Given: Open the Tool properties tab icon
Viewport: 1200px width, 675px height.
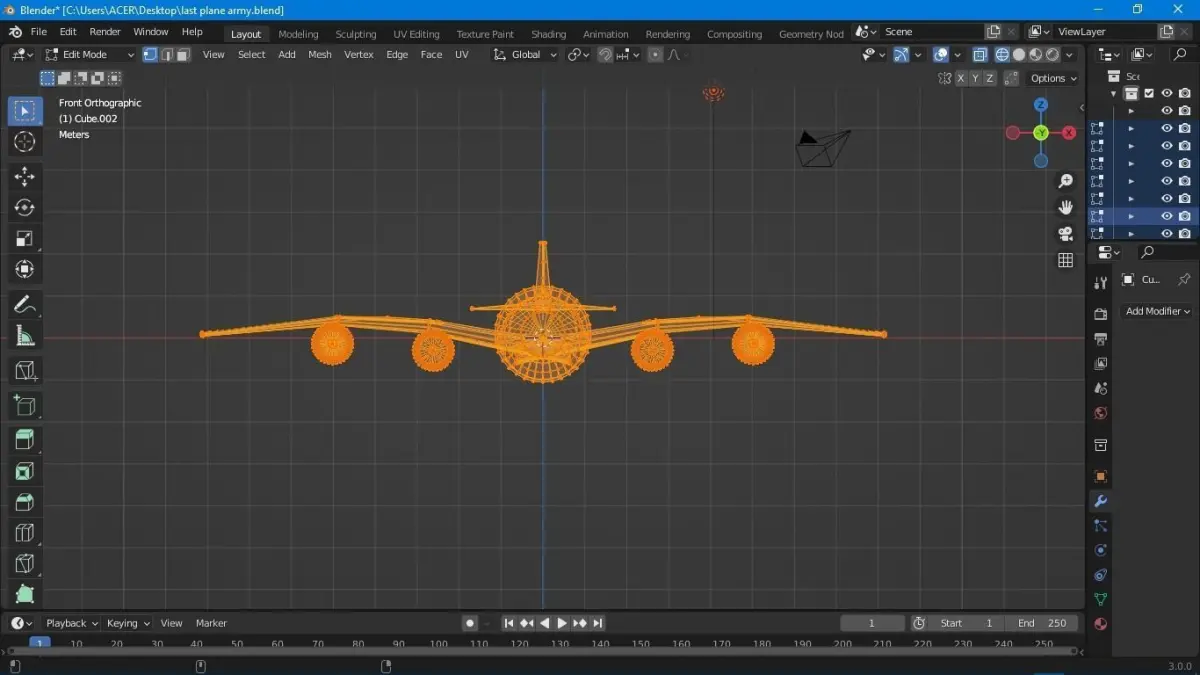Looking at the screenshot, I should [1101, 283].
